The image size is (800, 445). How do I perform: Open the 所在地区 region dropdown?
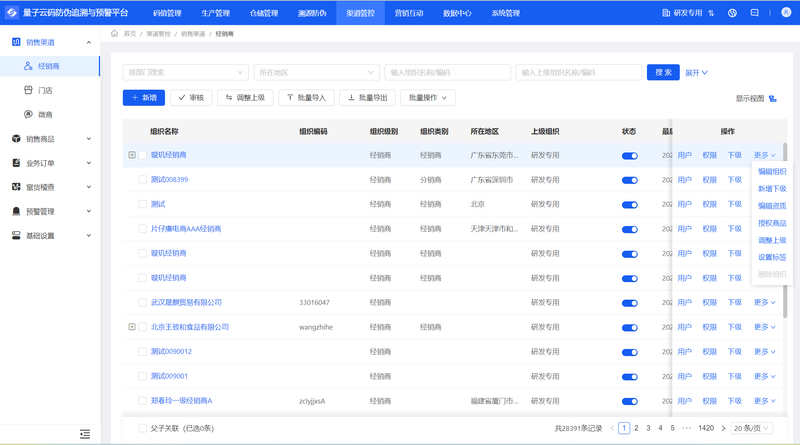314,72
